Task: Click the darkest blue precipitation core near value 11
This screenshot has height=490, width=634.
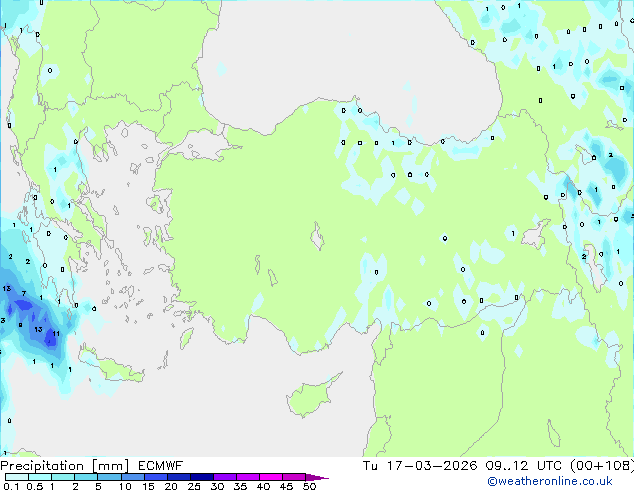Action: click(49, 341)
